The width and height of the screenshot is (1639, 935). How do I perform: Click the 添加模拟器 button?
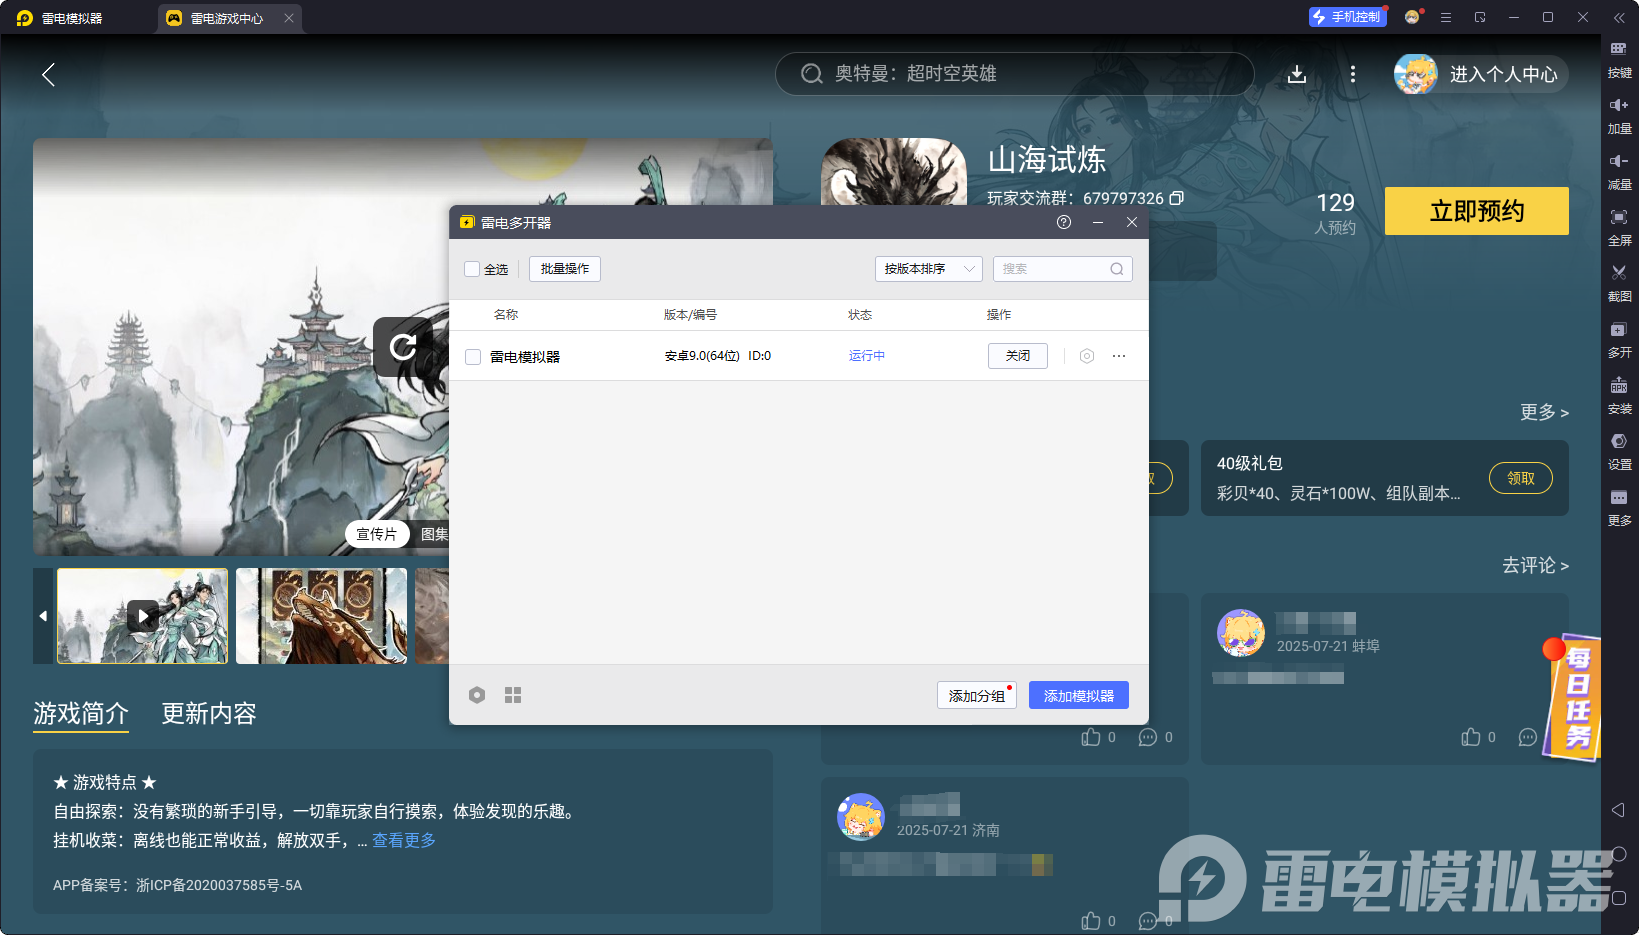[x=1078, y=695]
